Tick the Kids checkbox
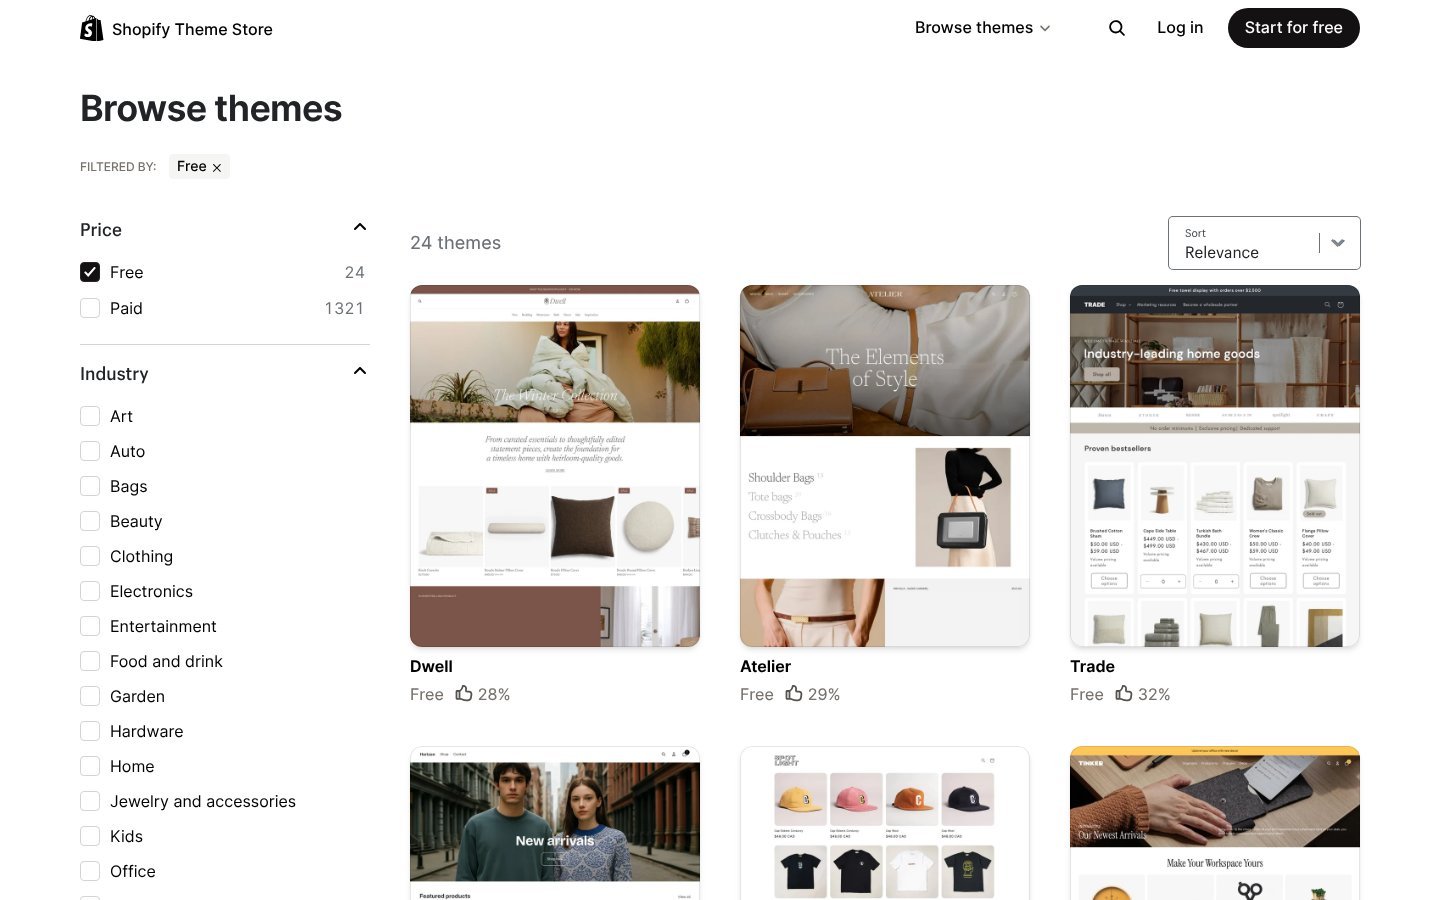 (x=90, y=836)
